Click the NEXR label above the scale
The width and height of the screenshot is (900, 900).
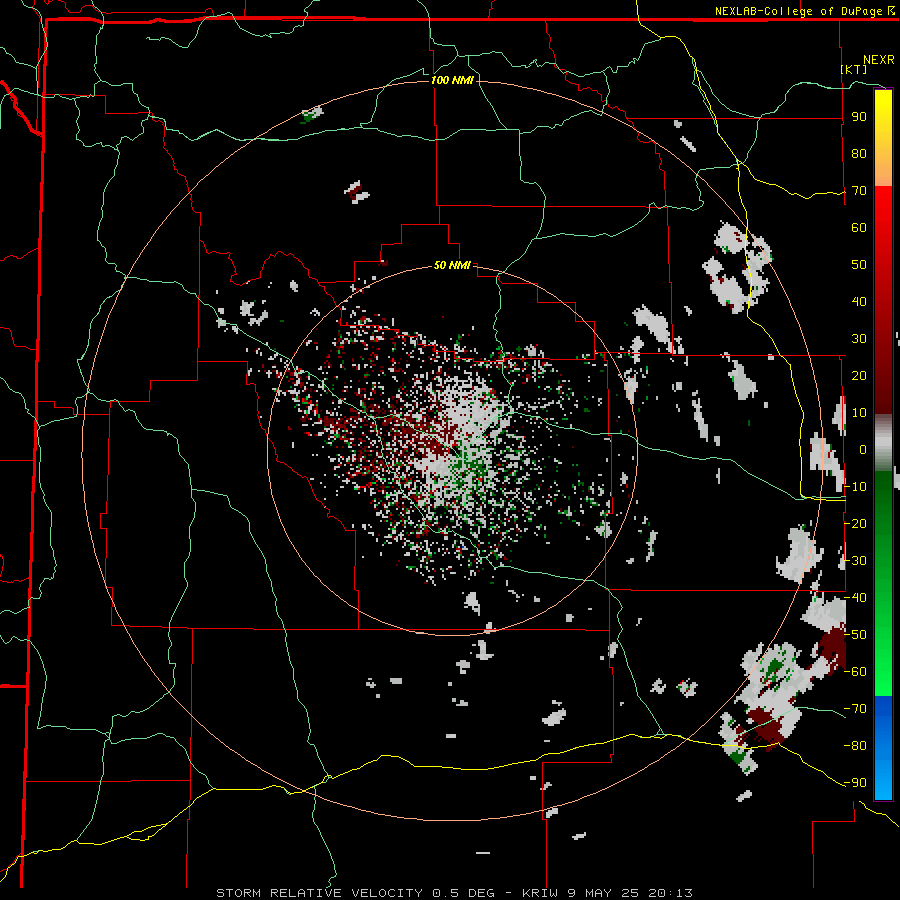coord(879,60)
